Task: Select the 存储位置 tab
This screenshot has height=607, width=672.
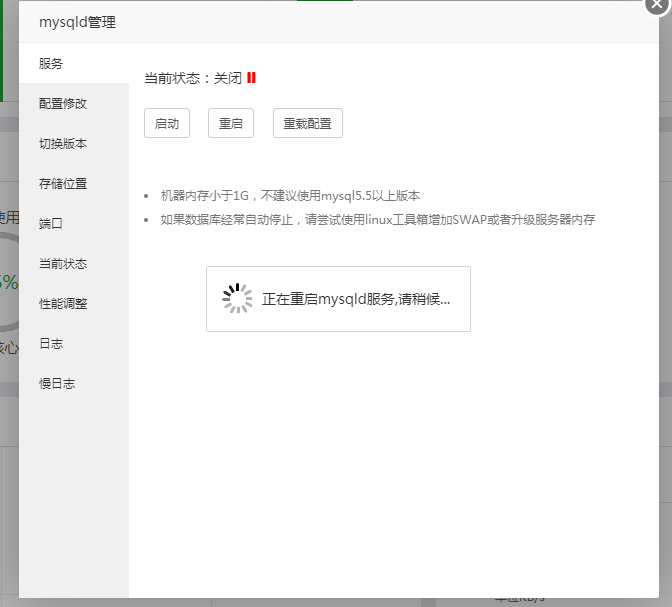Action: pyautogui.click(x=74, y=183)
